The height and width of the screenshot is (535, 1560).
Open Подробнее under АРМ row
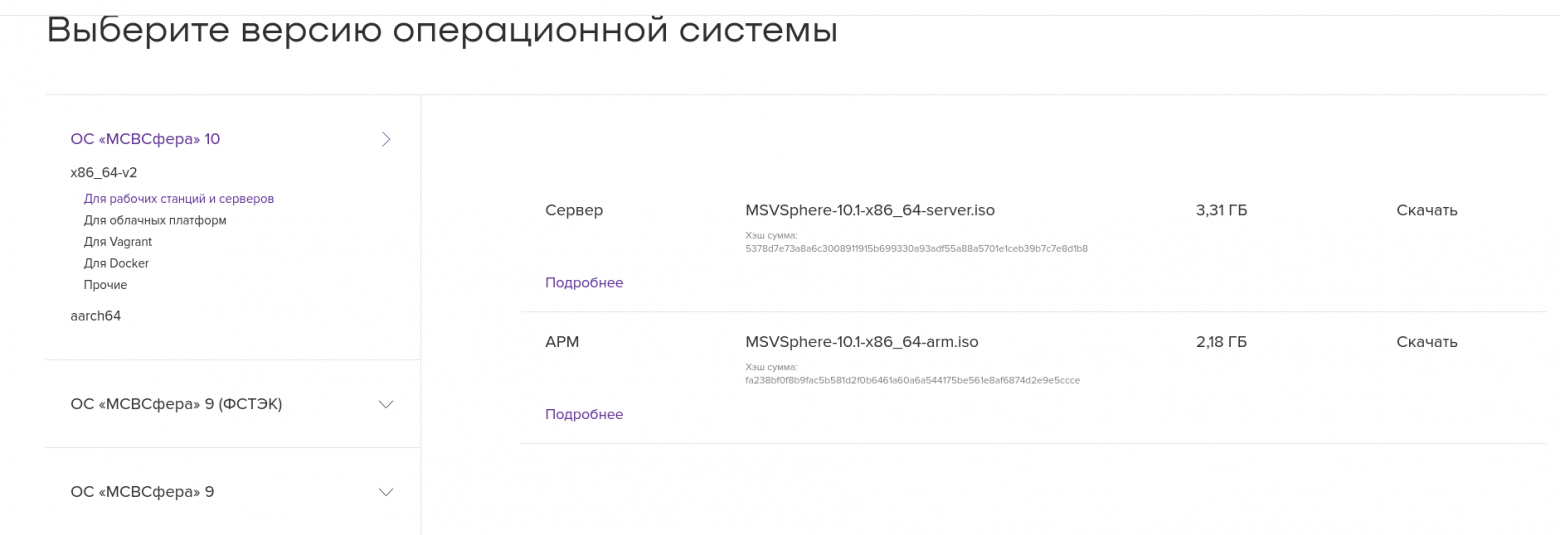(x=584, y=414)
